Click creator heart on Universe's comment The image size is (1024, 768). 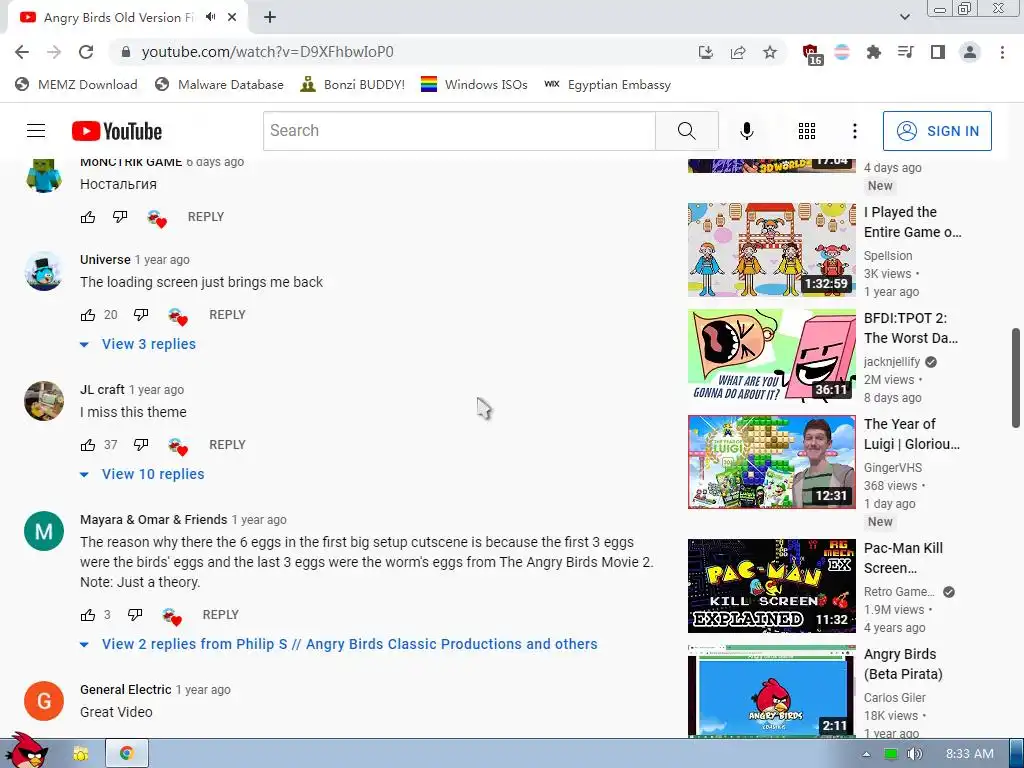coord(178,316)
